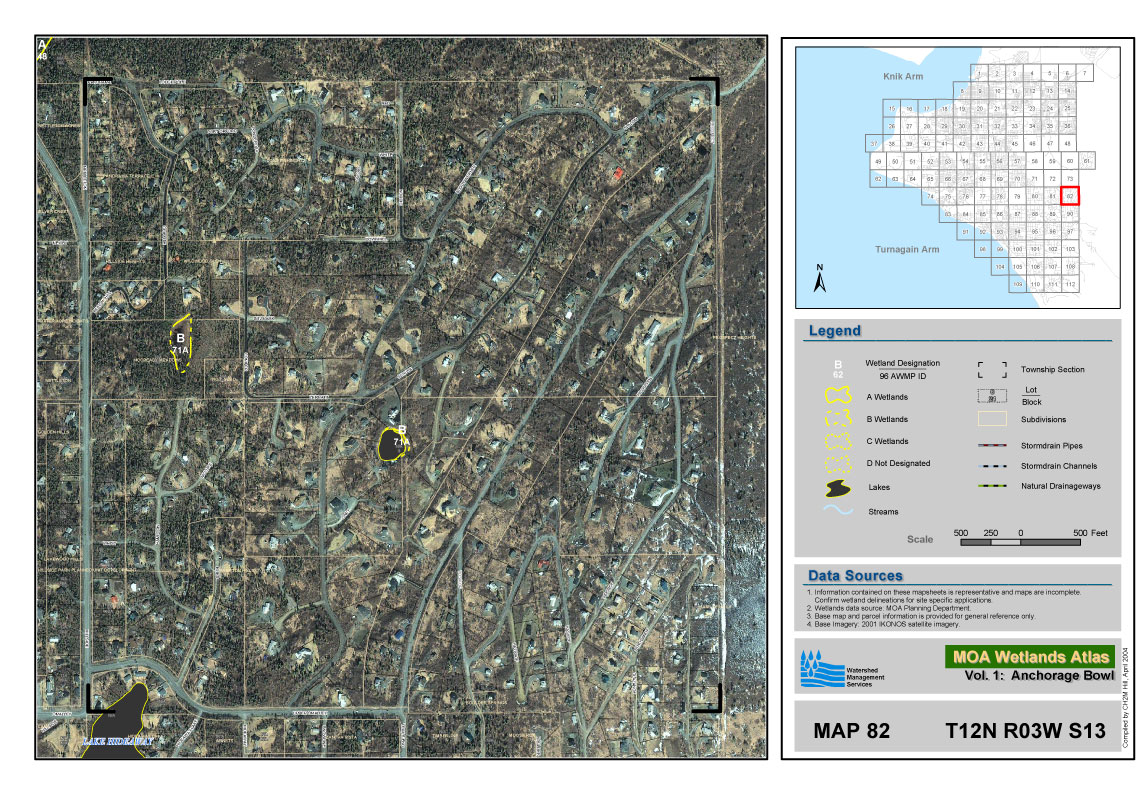The width and height of the screenshot is (1137, 788).
Task: Click the D Not Designated legend symbol
Action: tap(838, 464)
